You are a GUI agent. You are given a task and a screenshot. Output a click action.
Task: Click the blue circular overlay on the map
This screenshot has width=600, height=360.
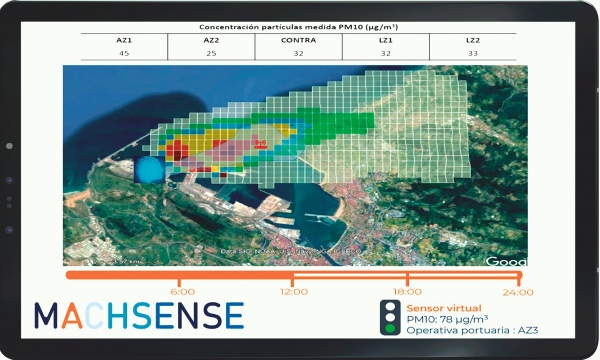tap(150, 169)
